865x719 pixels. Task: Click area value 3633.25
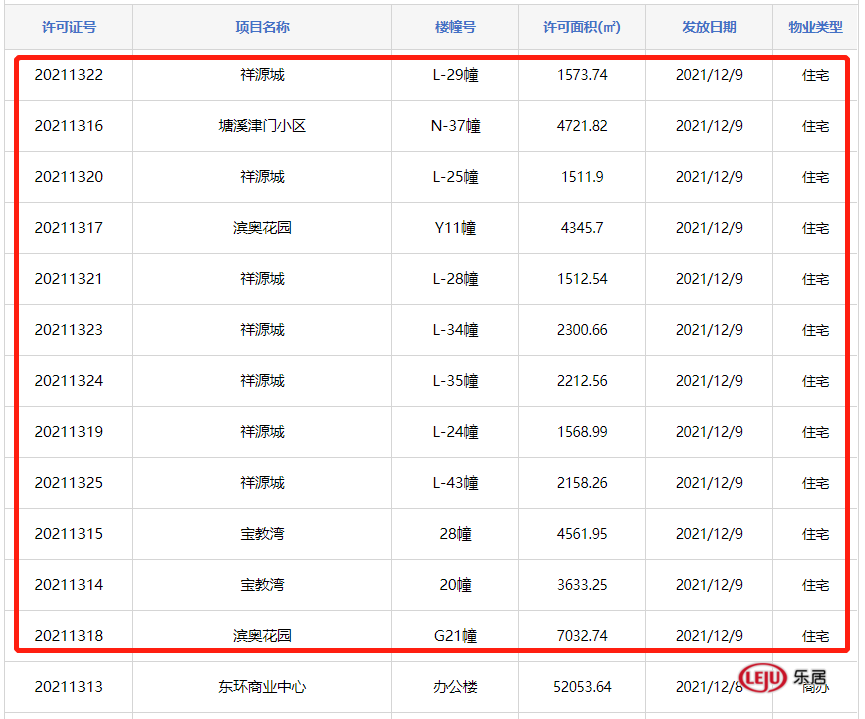(582, 585)
